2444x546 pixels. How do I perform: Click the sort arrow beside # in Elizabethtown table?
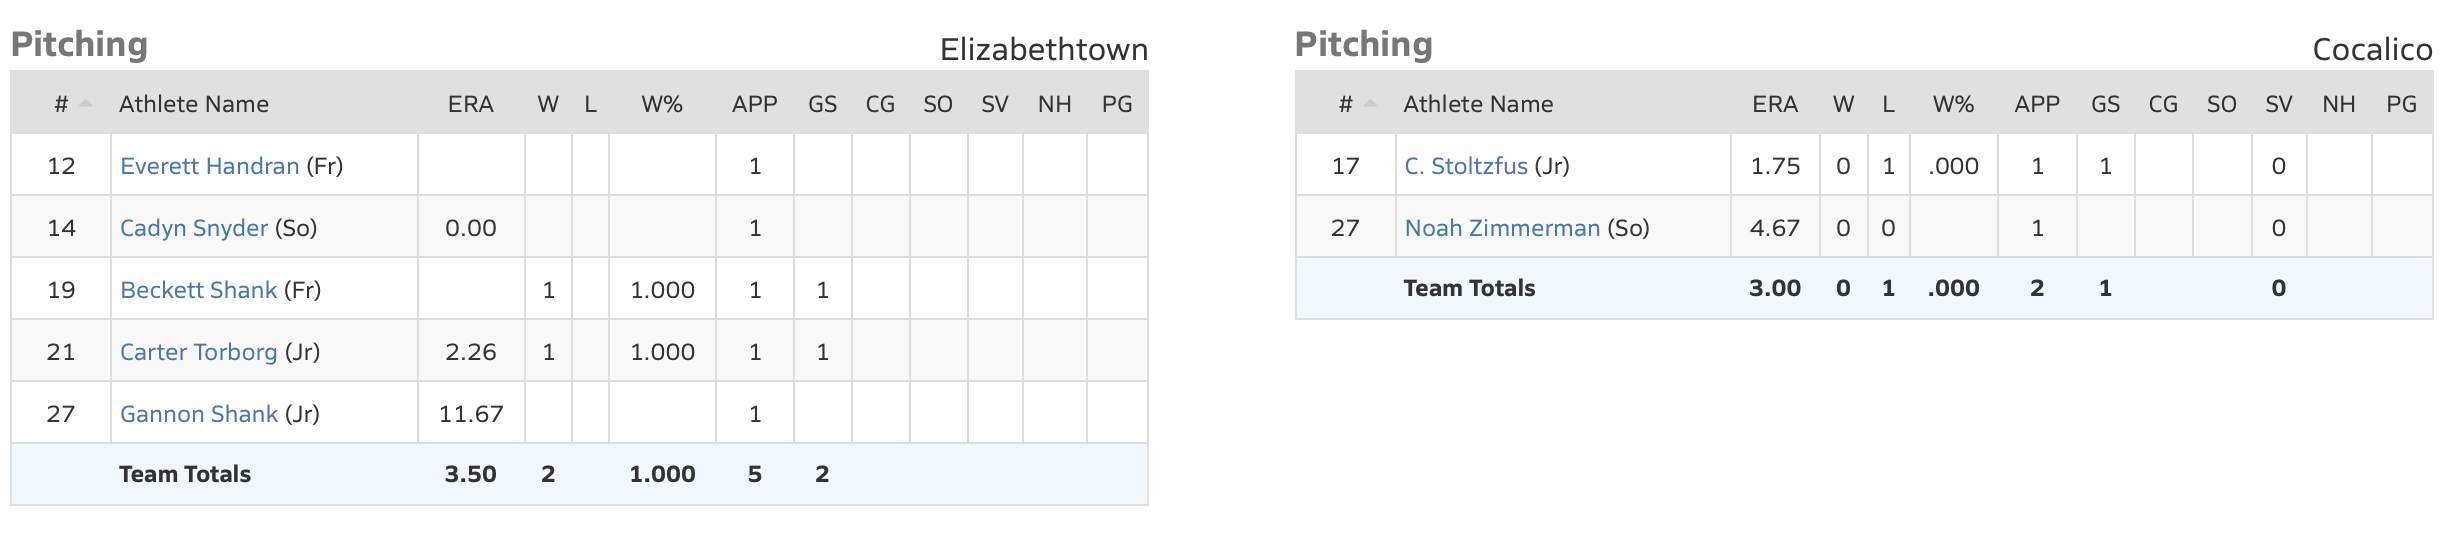point(86,104)
